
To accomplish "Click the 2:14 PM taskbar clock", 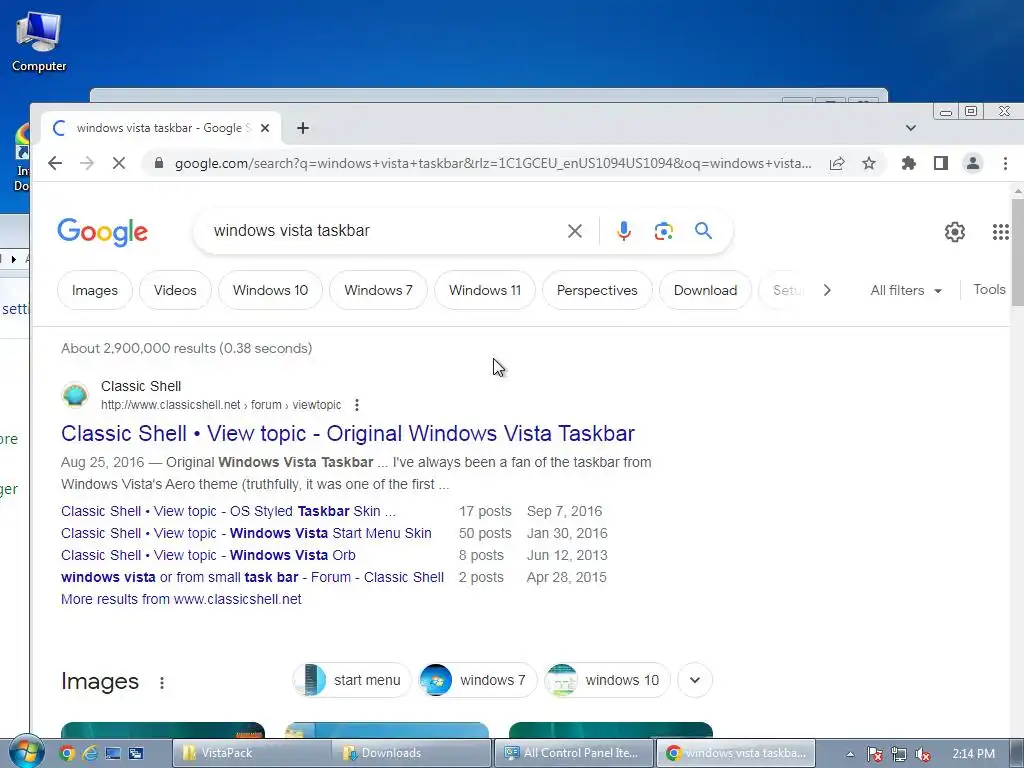I will click(974, 754).
